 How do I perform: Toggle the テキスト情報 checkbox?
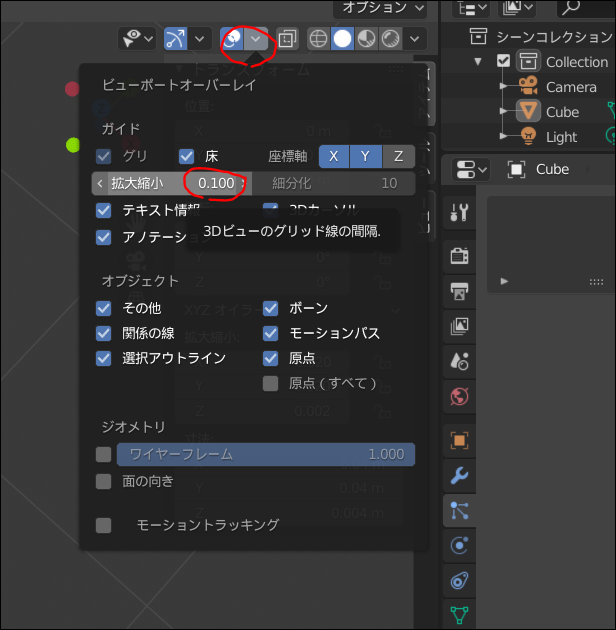click(x=104, y=210)
